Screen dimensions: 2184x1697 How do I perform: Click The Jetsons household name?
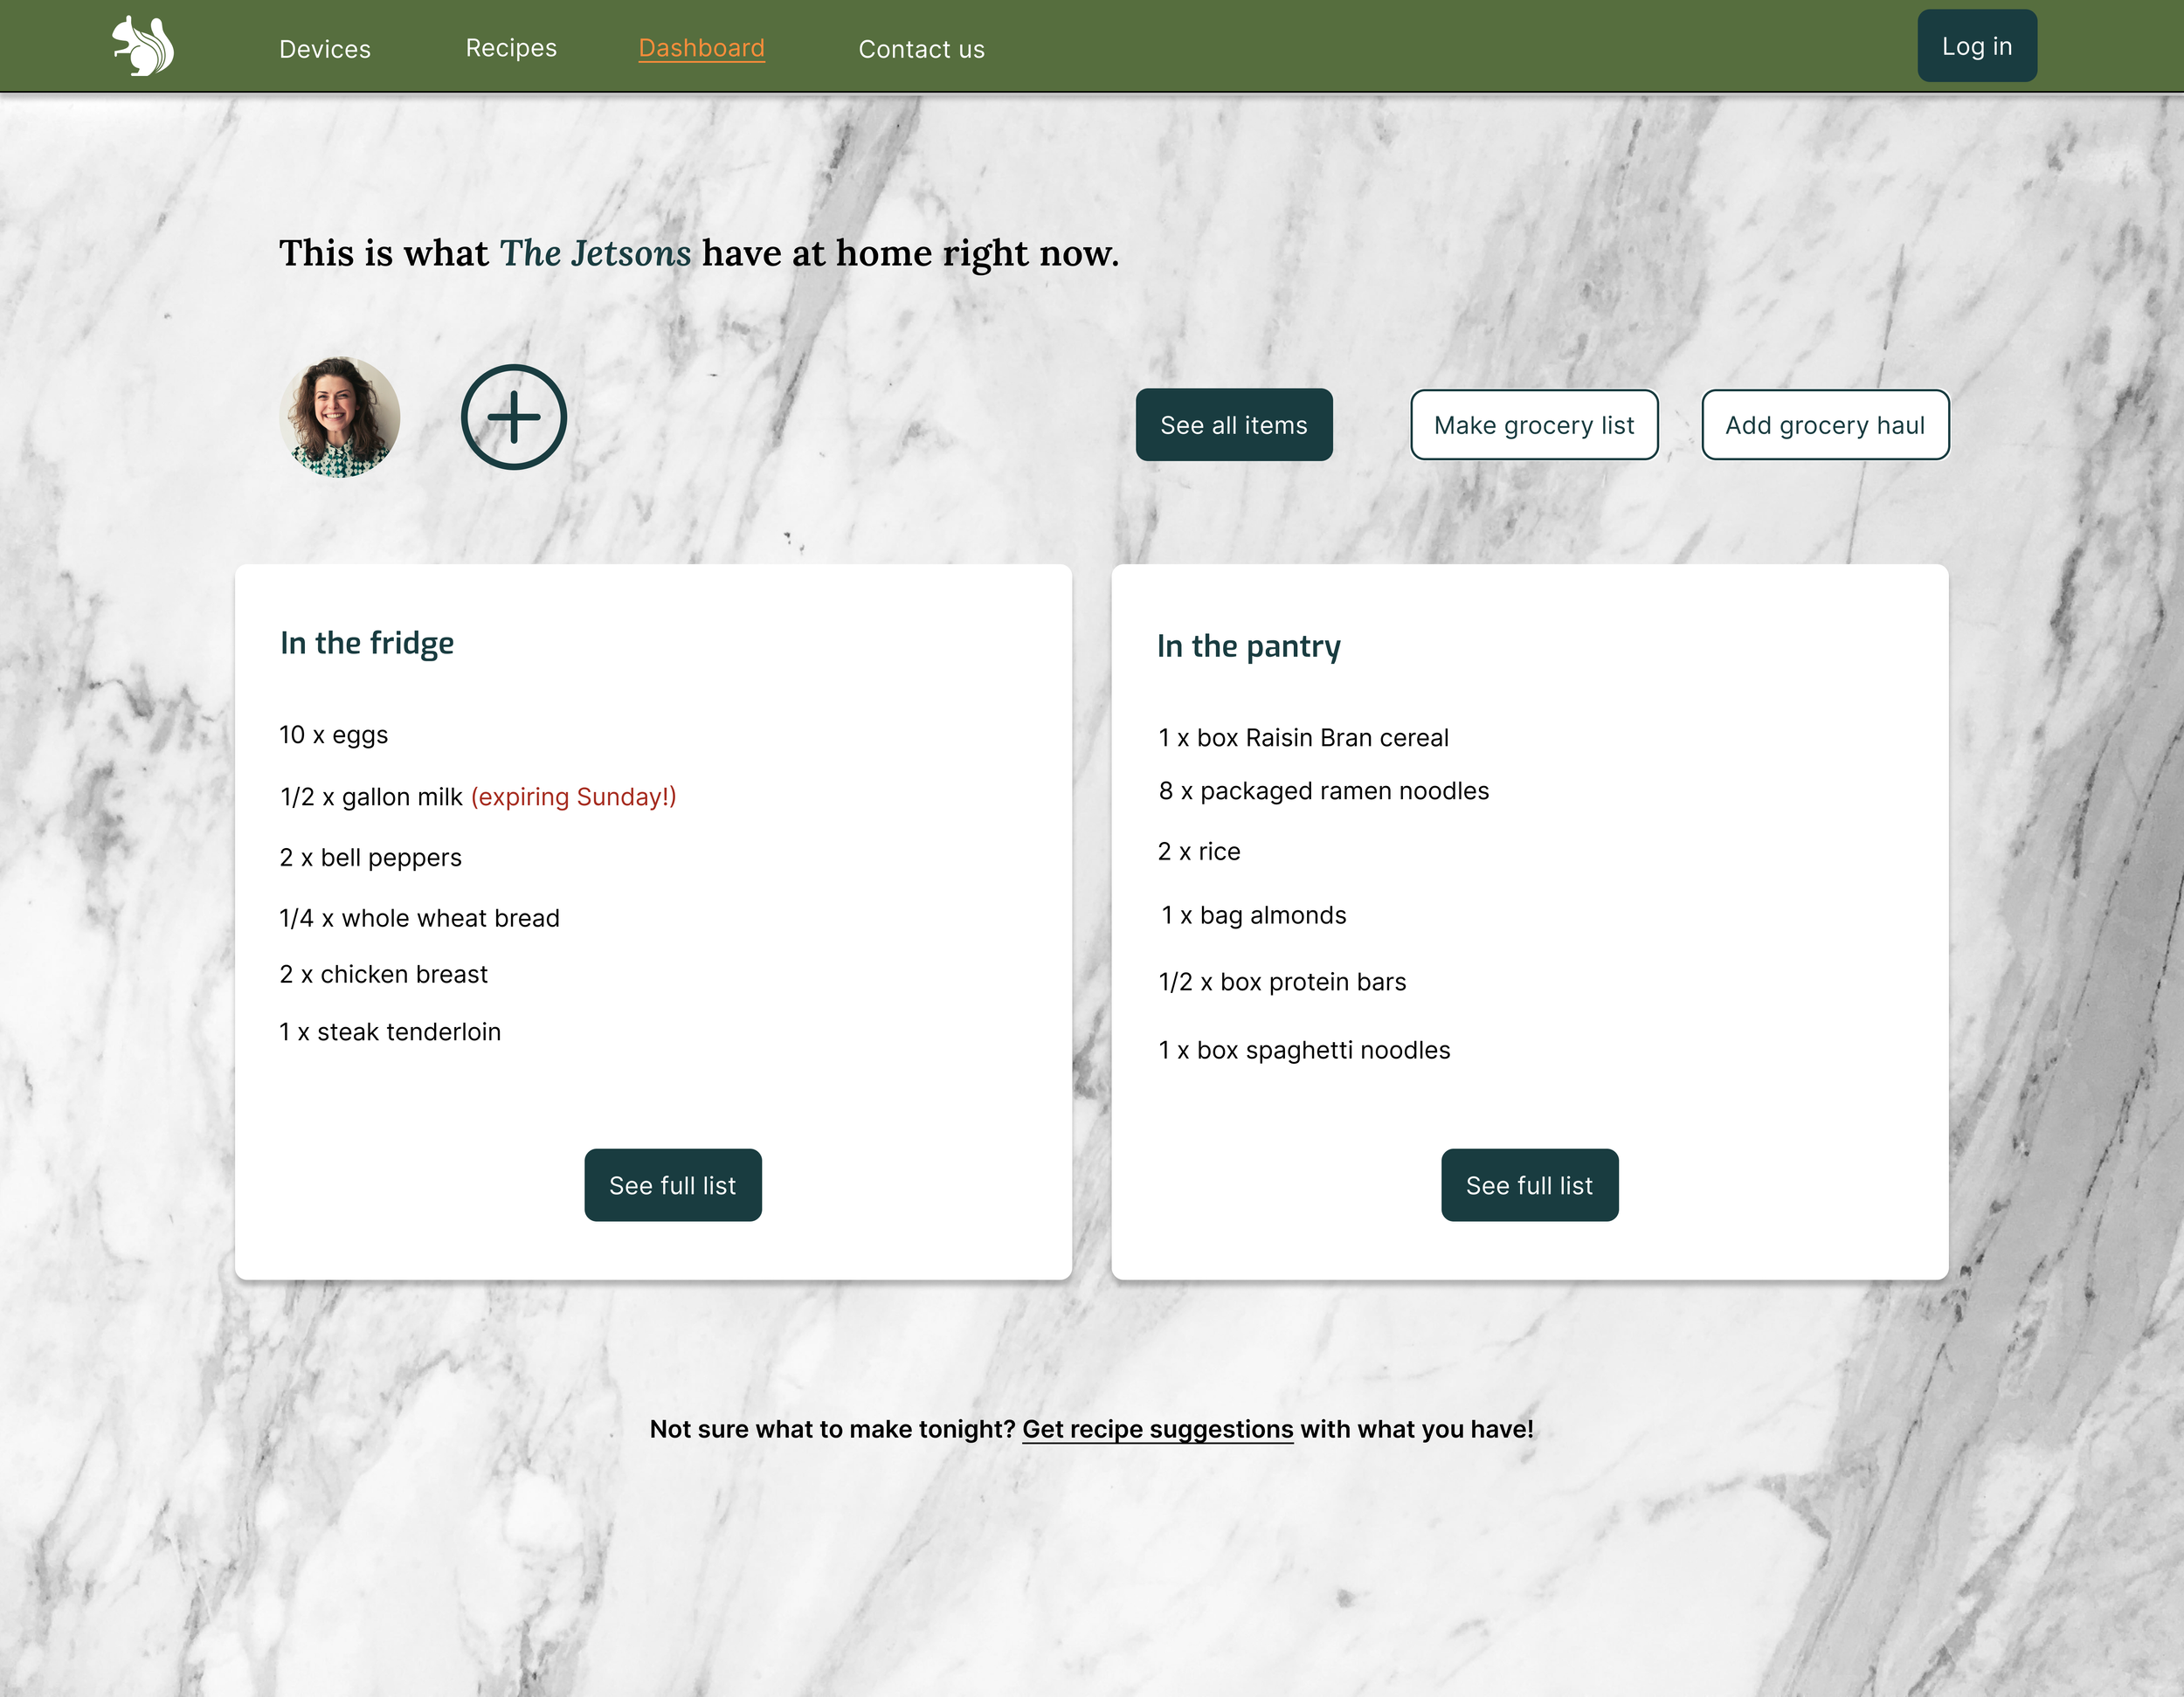[595, 253]
